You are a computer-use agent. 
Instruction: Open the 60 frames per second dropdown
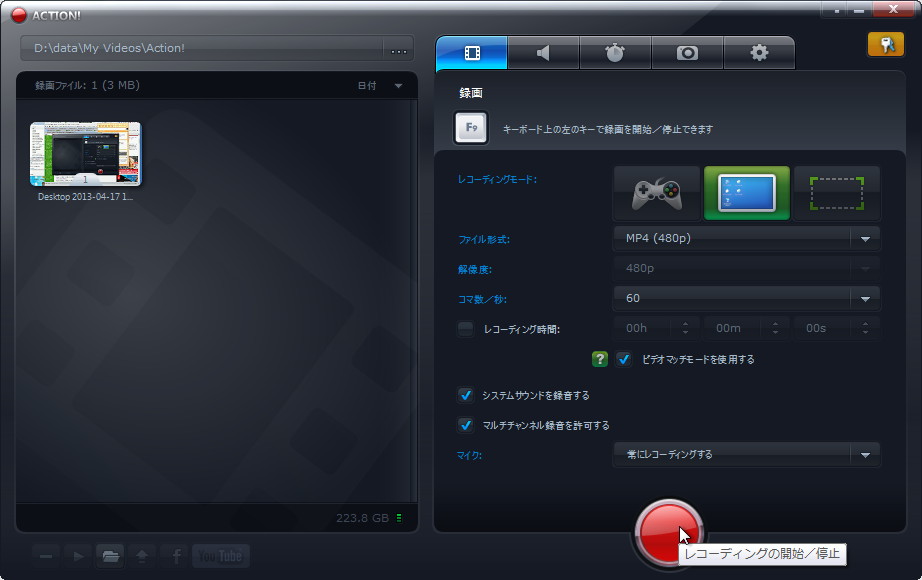[x=746, y=298]
